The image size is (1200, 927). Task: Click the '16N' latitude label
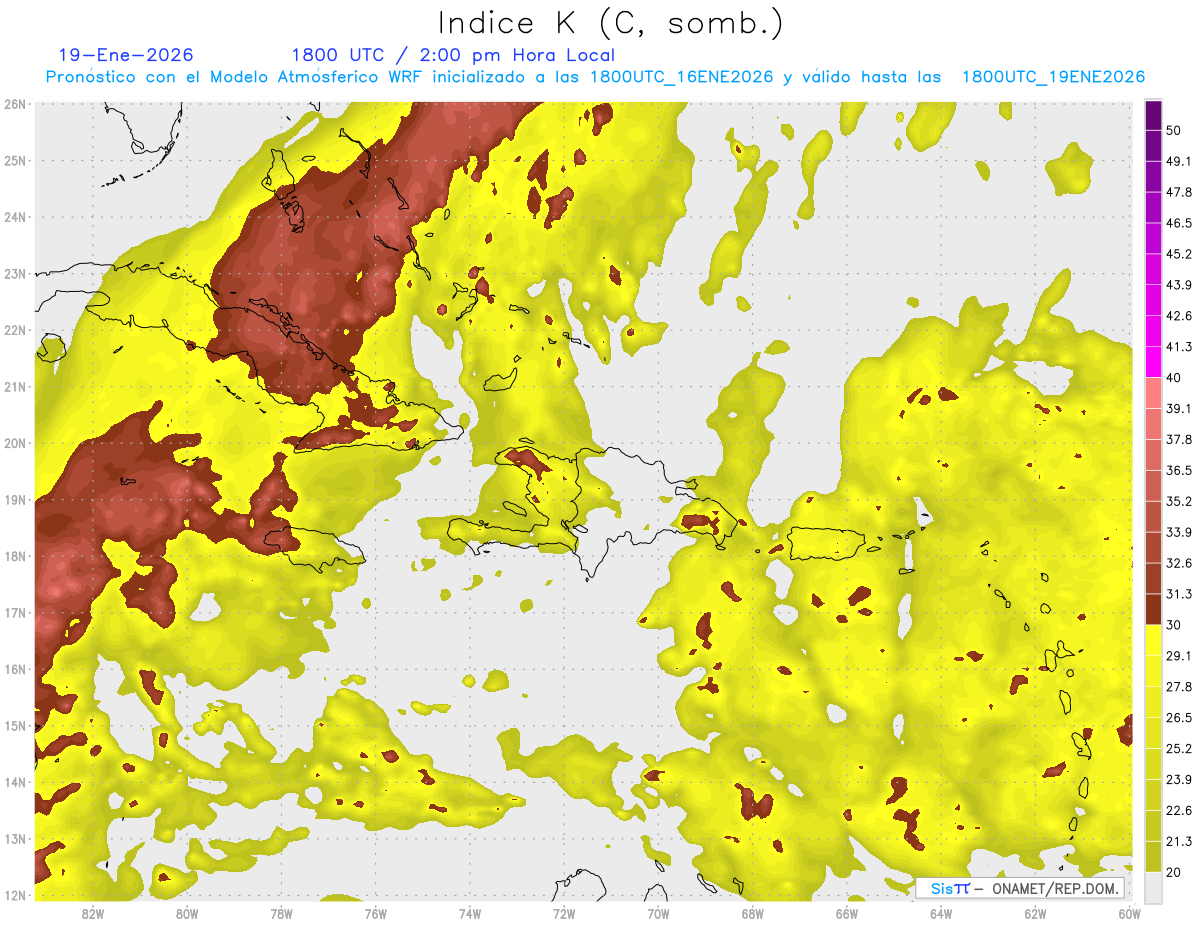pyautogui.click(x=15, y=669)
